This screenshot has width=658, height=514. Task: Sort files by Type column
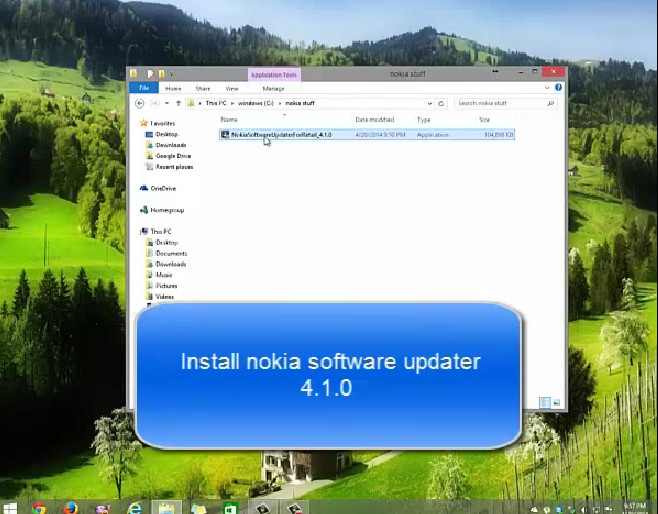[x=423, y=120]
